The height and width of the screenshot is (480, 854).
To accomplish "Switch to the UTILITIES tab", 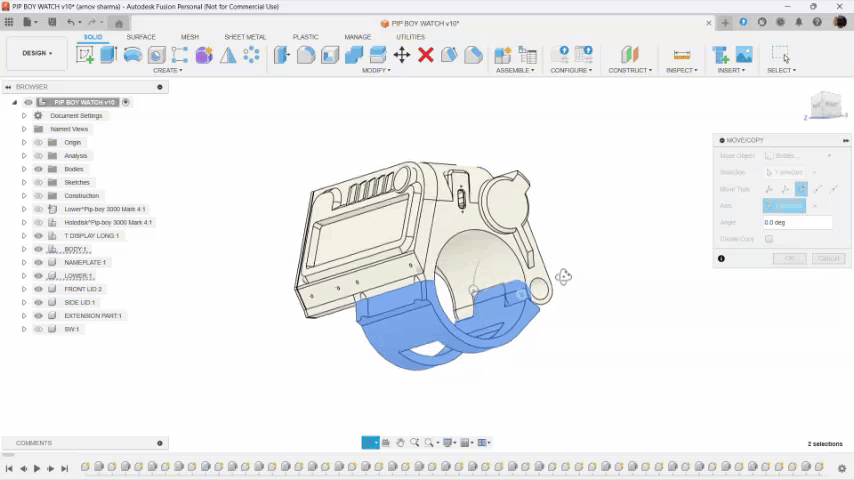I will coord(410,37).
